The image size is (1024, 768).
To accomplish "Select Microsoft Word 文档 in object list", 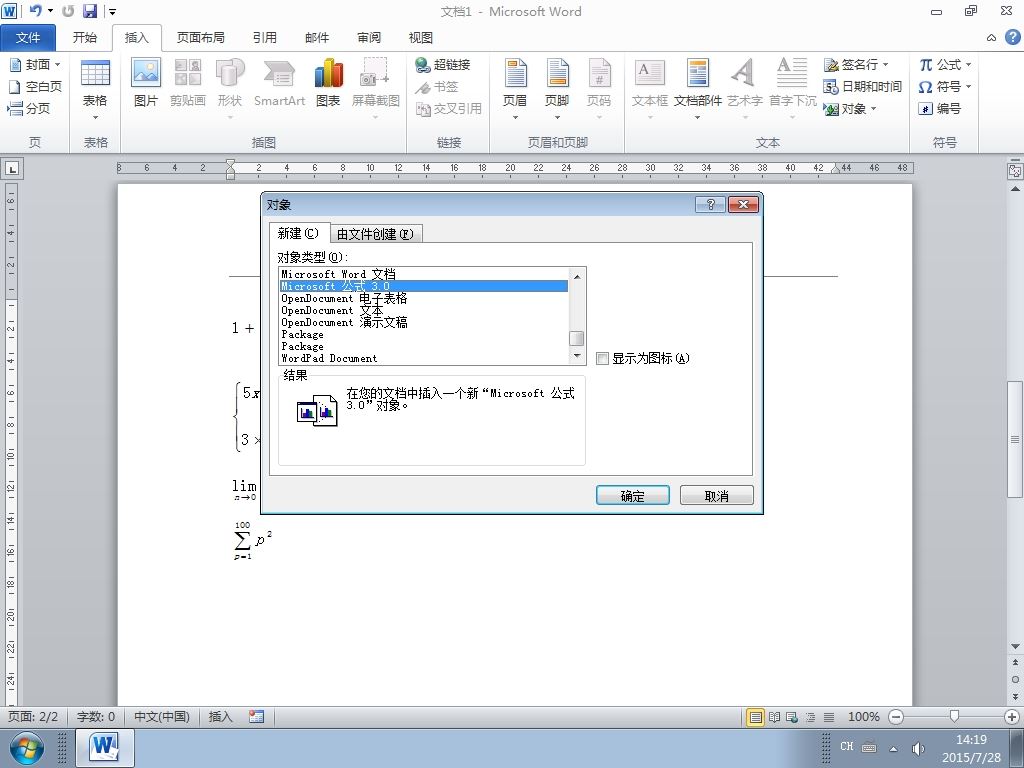I will (424, 274).
